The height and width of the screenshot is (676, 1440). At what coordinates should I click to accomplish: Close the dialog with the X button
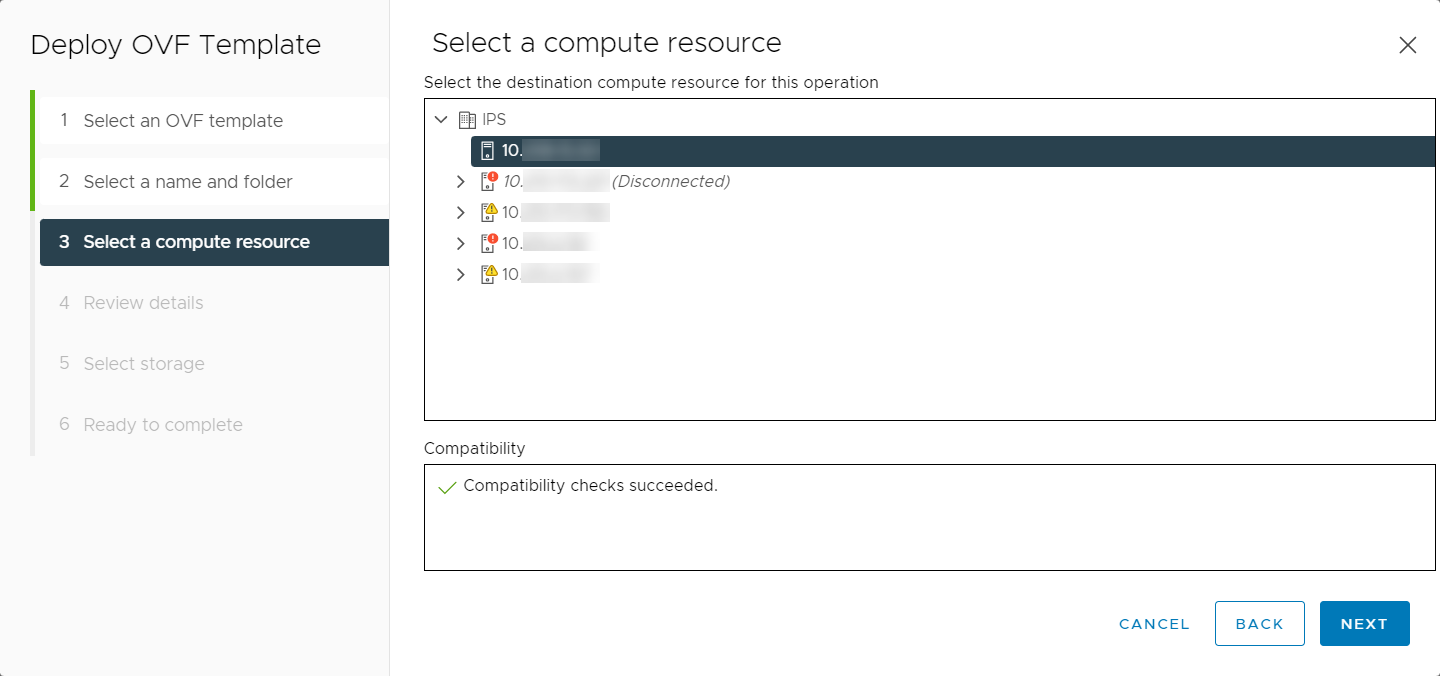1408,45
